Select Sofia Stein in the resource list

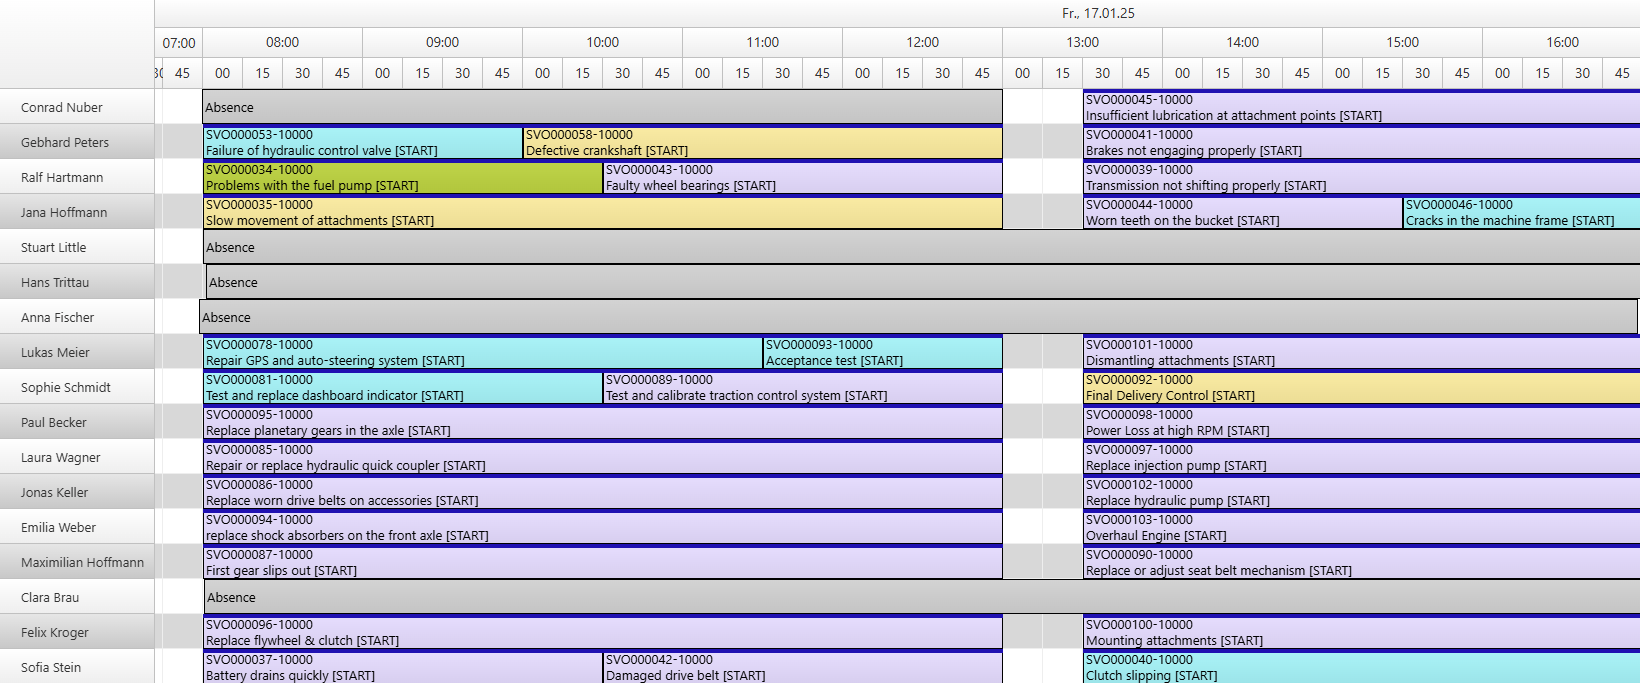pyautogui.click(x=51, y=667)
